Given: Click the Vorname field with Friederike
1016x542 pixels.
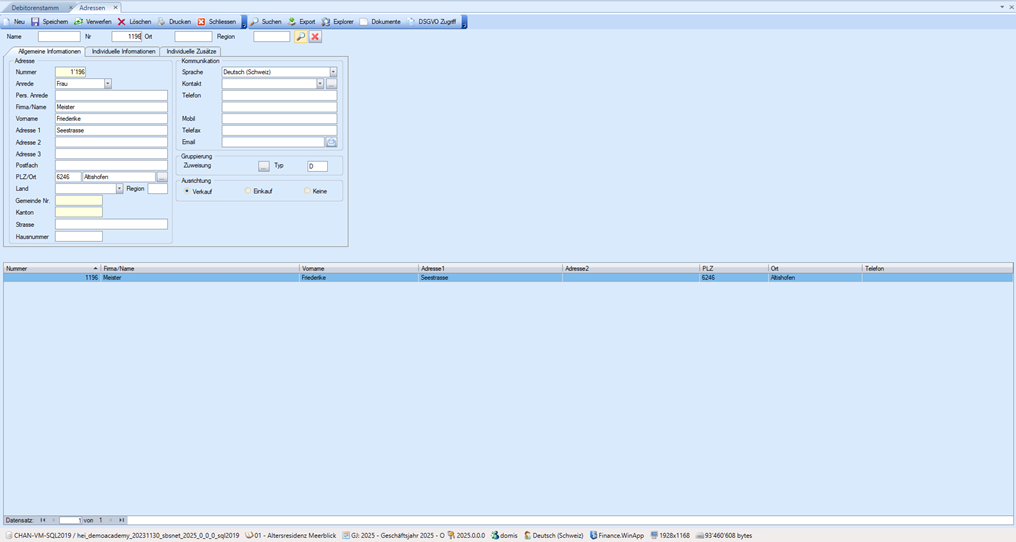Looking at the screenshot, I should (111, 119).
